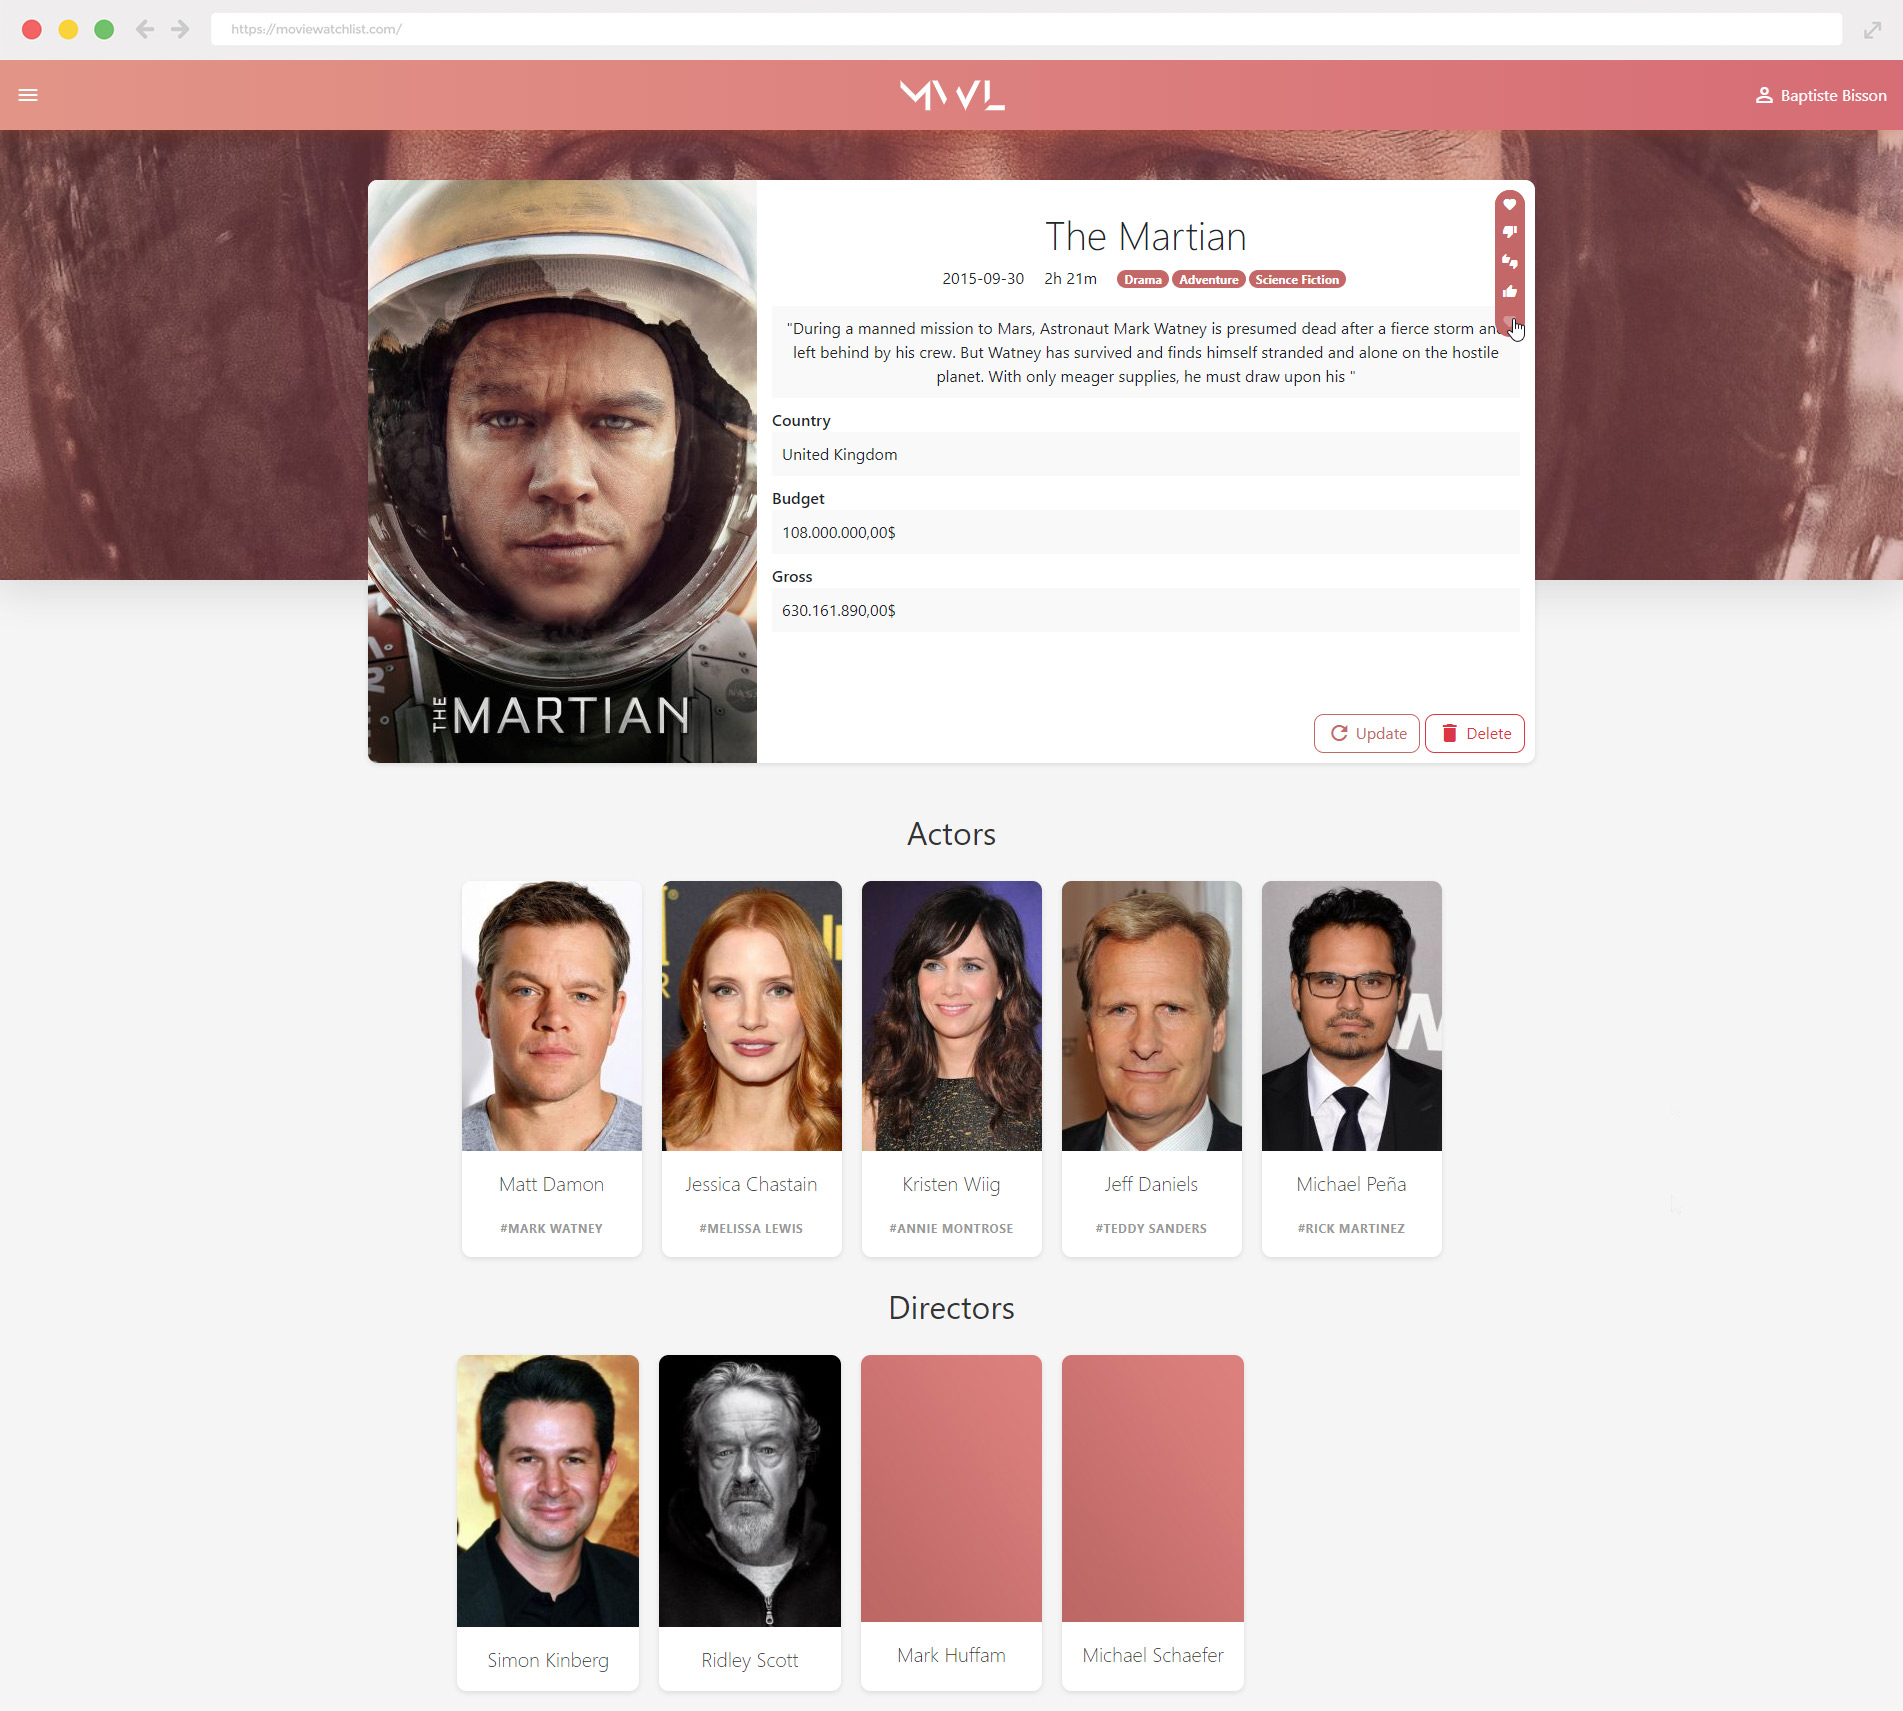Click the Update button

click(x=1367, y=733)
